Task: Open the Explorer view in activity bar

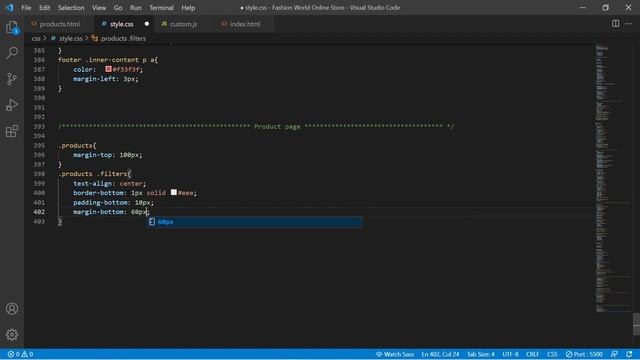Action: (12, 27)
